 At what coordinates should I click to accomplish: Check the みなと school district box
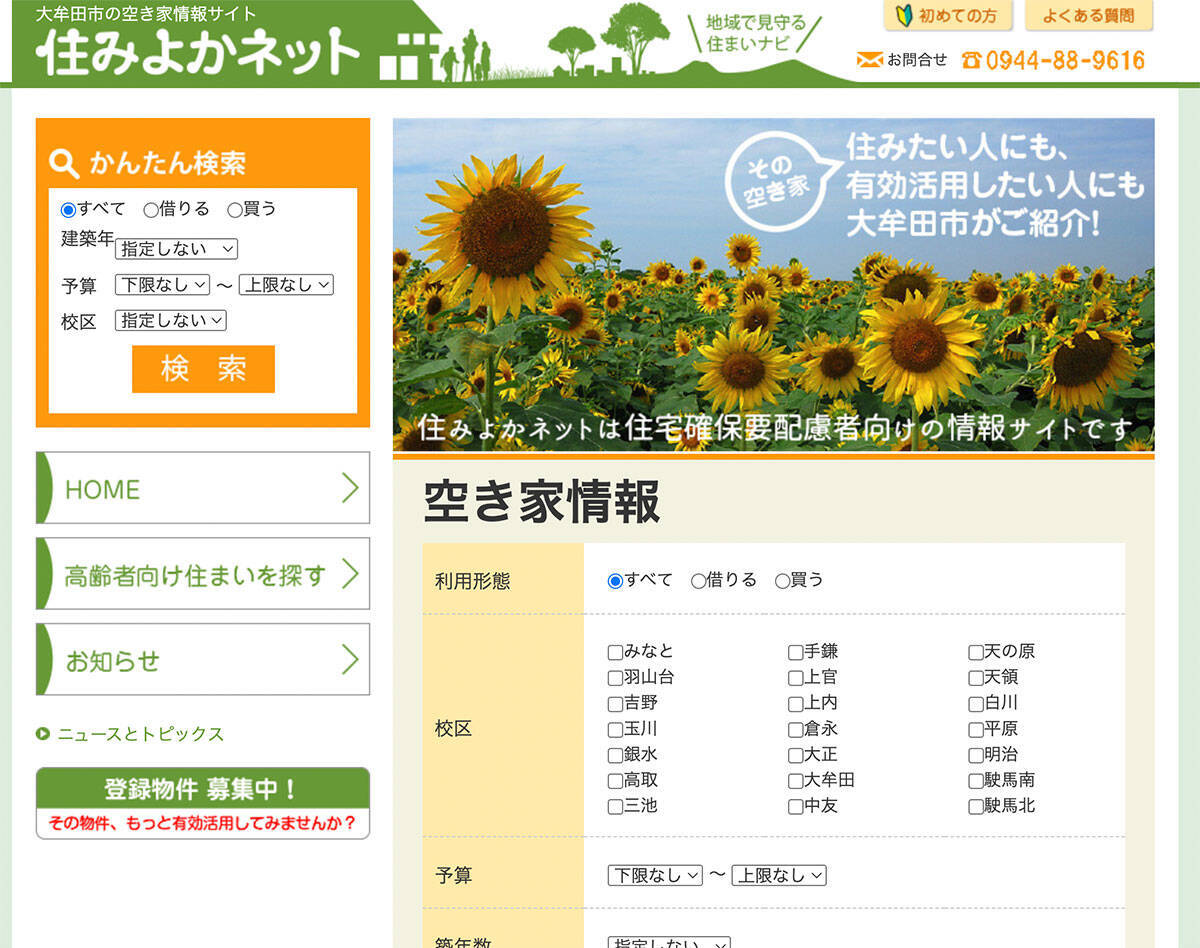[x=615, y=652]
